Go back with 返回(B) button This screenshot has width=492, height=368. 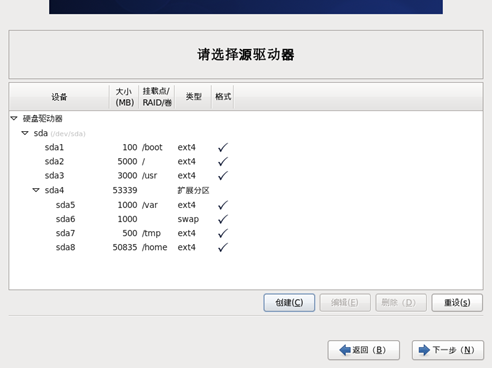pos(364,350)
